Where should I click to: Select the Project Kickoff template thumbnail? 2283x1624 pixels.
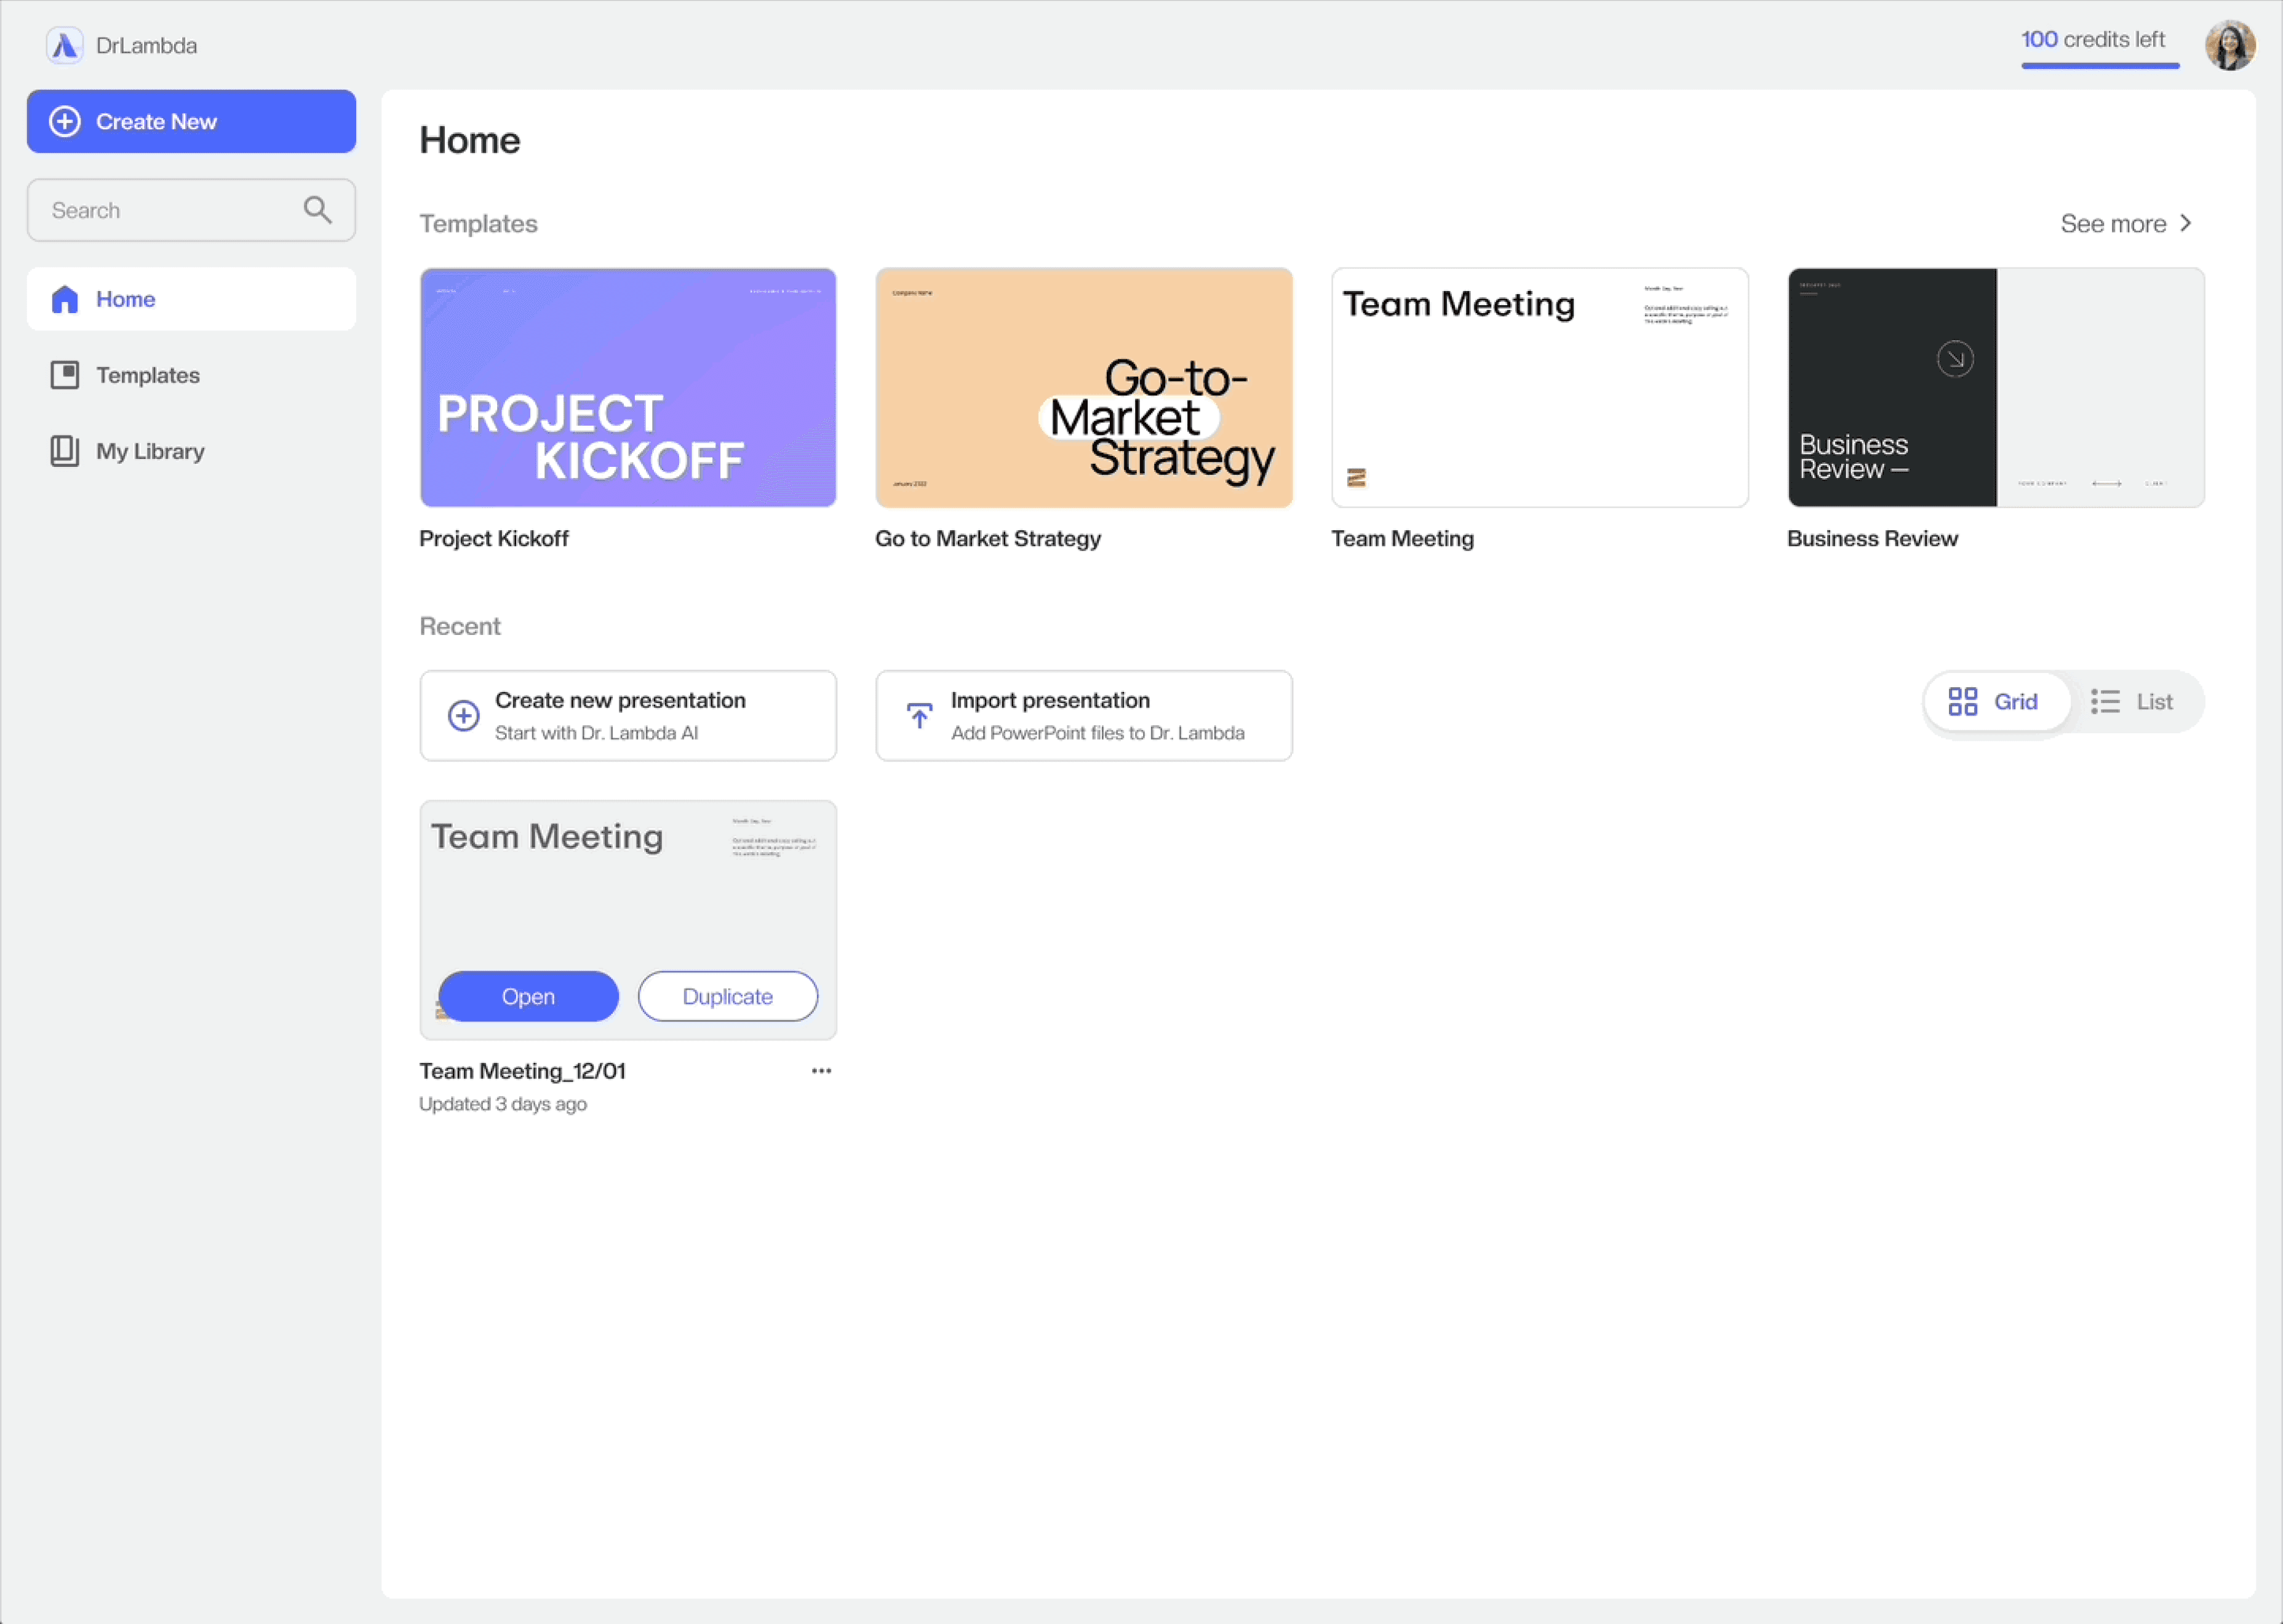pos(628,388)
